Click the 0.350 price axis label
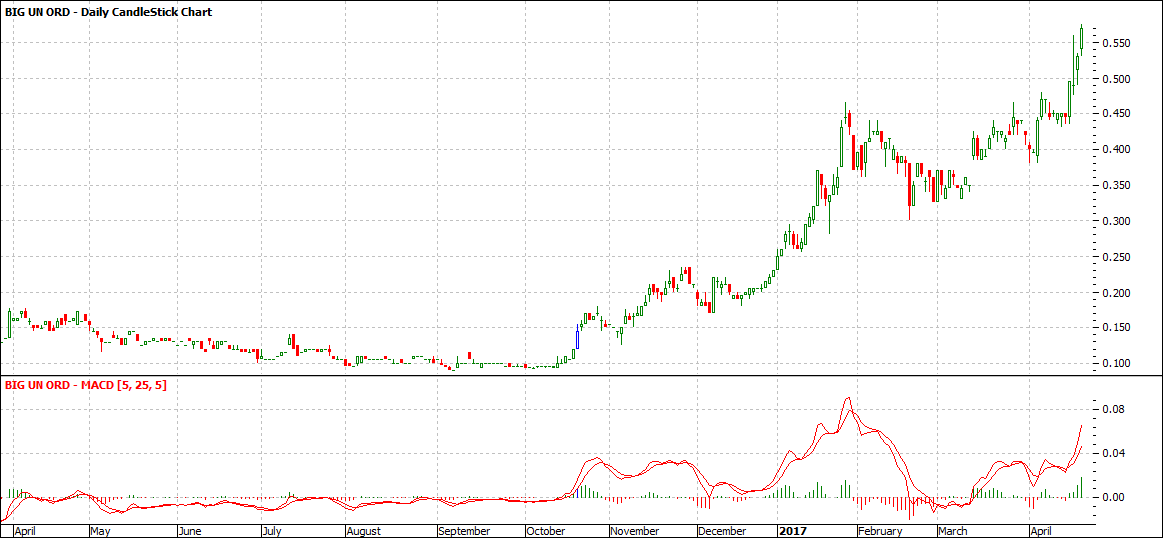1163x538 pixels. click(1116, 186)
